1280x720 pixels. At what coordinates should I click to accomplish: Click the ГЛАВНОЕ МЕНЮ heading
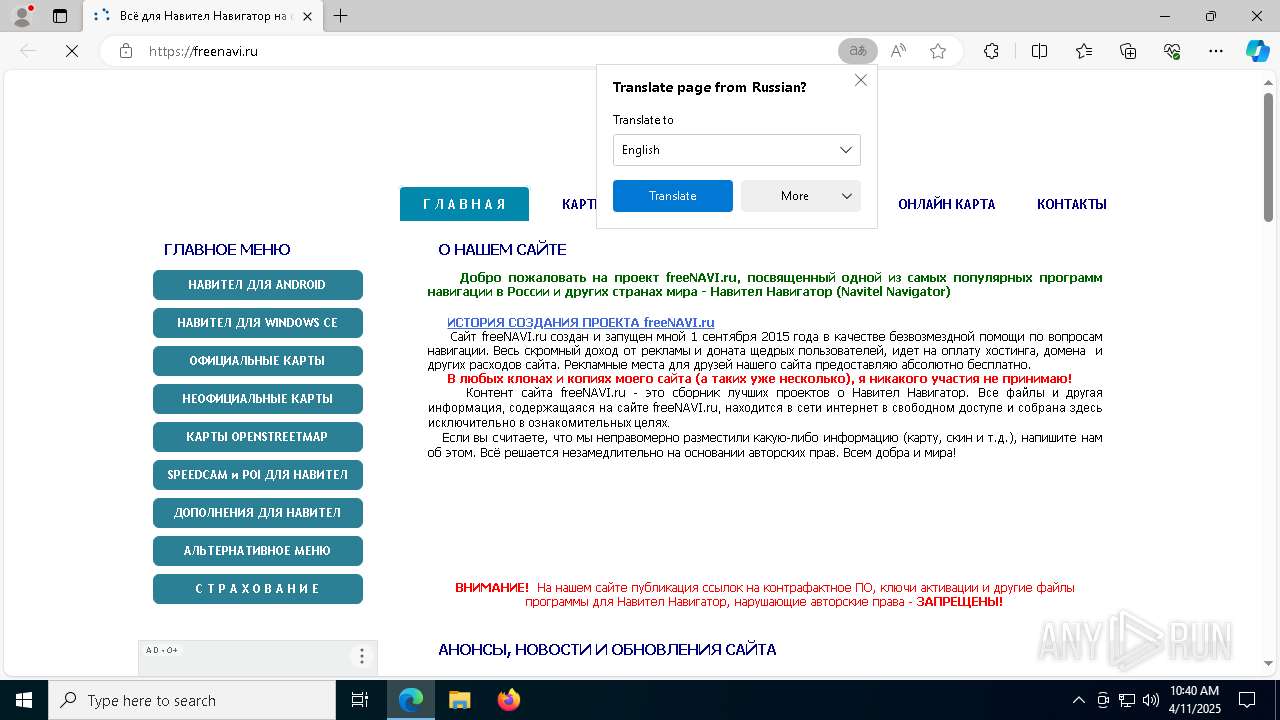point(227,250)
